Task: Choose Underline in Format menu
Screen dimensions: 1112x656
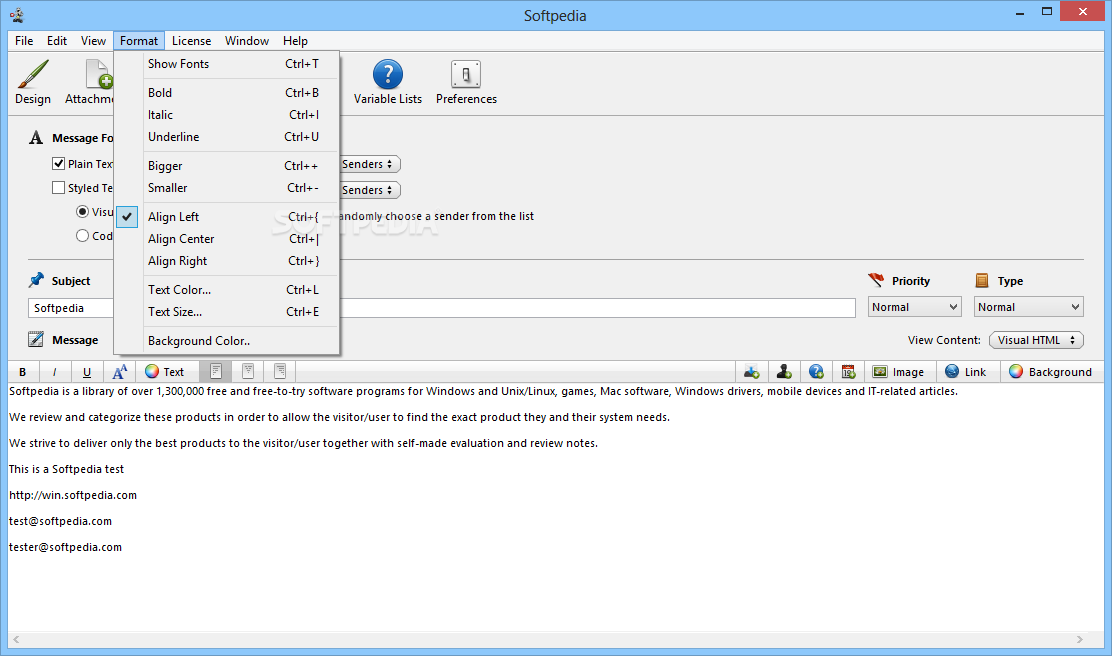Action: coord(227,137)
